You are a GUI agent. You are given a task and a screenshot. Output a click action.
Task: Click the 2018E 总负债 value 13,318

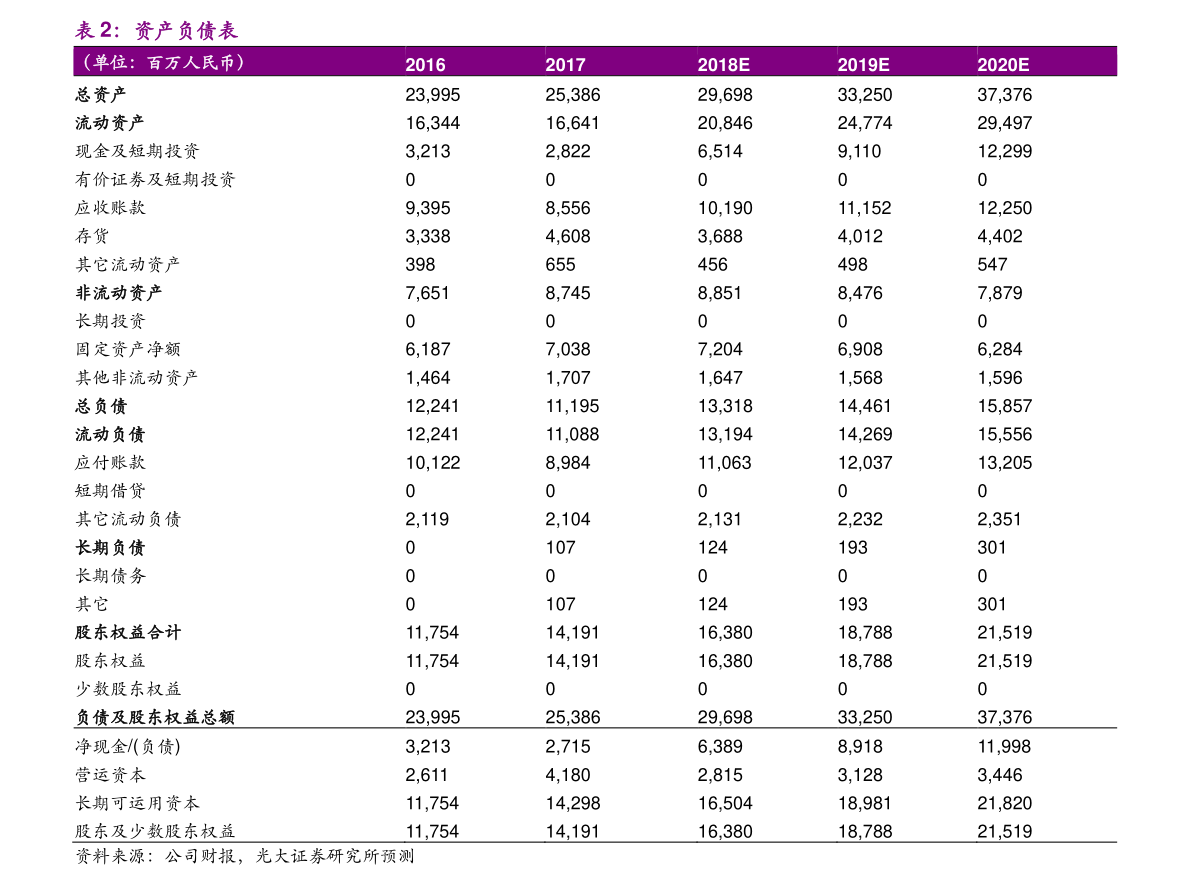pos(725,406)
